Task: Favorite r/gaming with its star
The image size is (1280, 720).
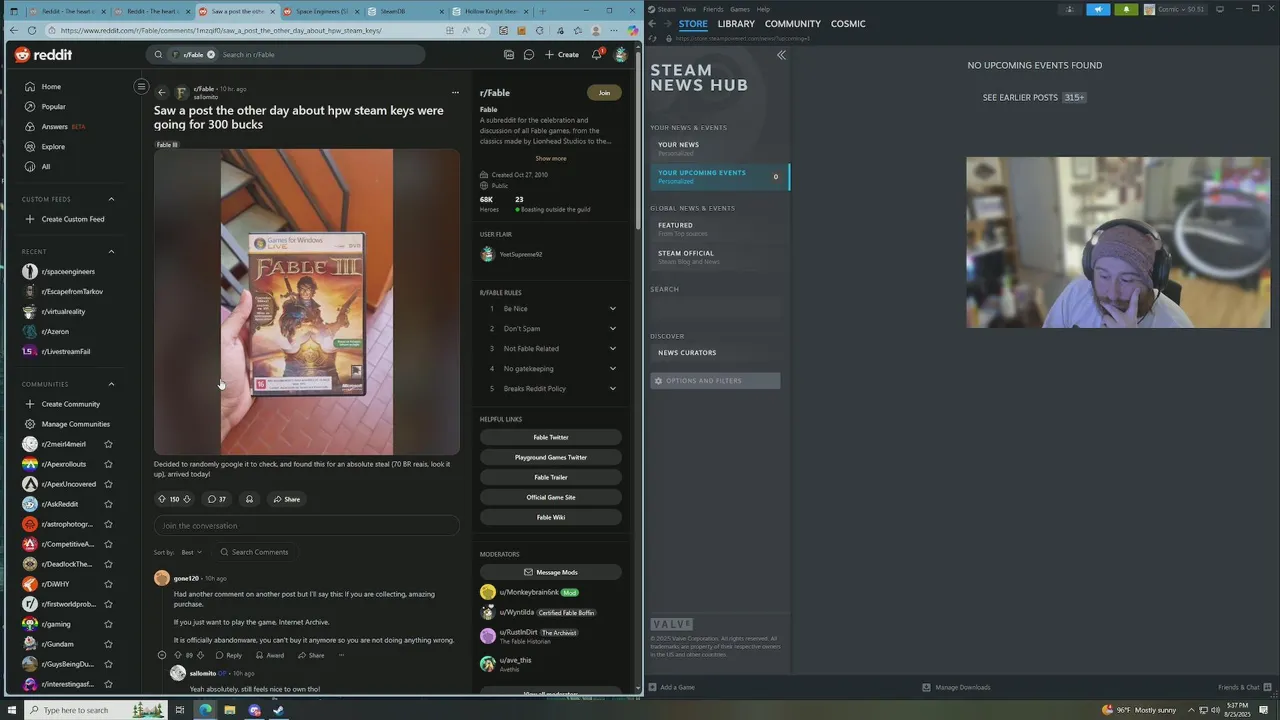Action: click(108, 624)
